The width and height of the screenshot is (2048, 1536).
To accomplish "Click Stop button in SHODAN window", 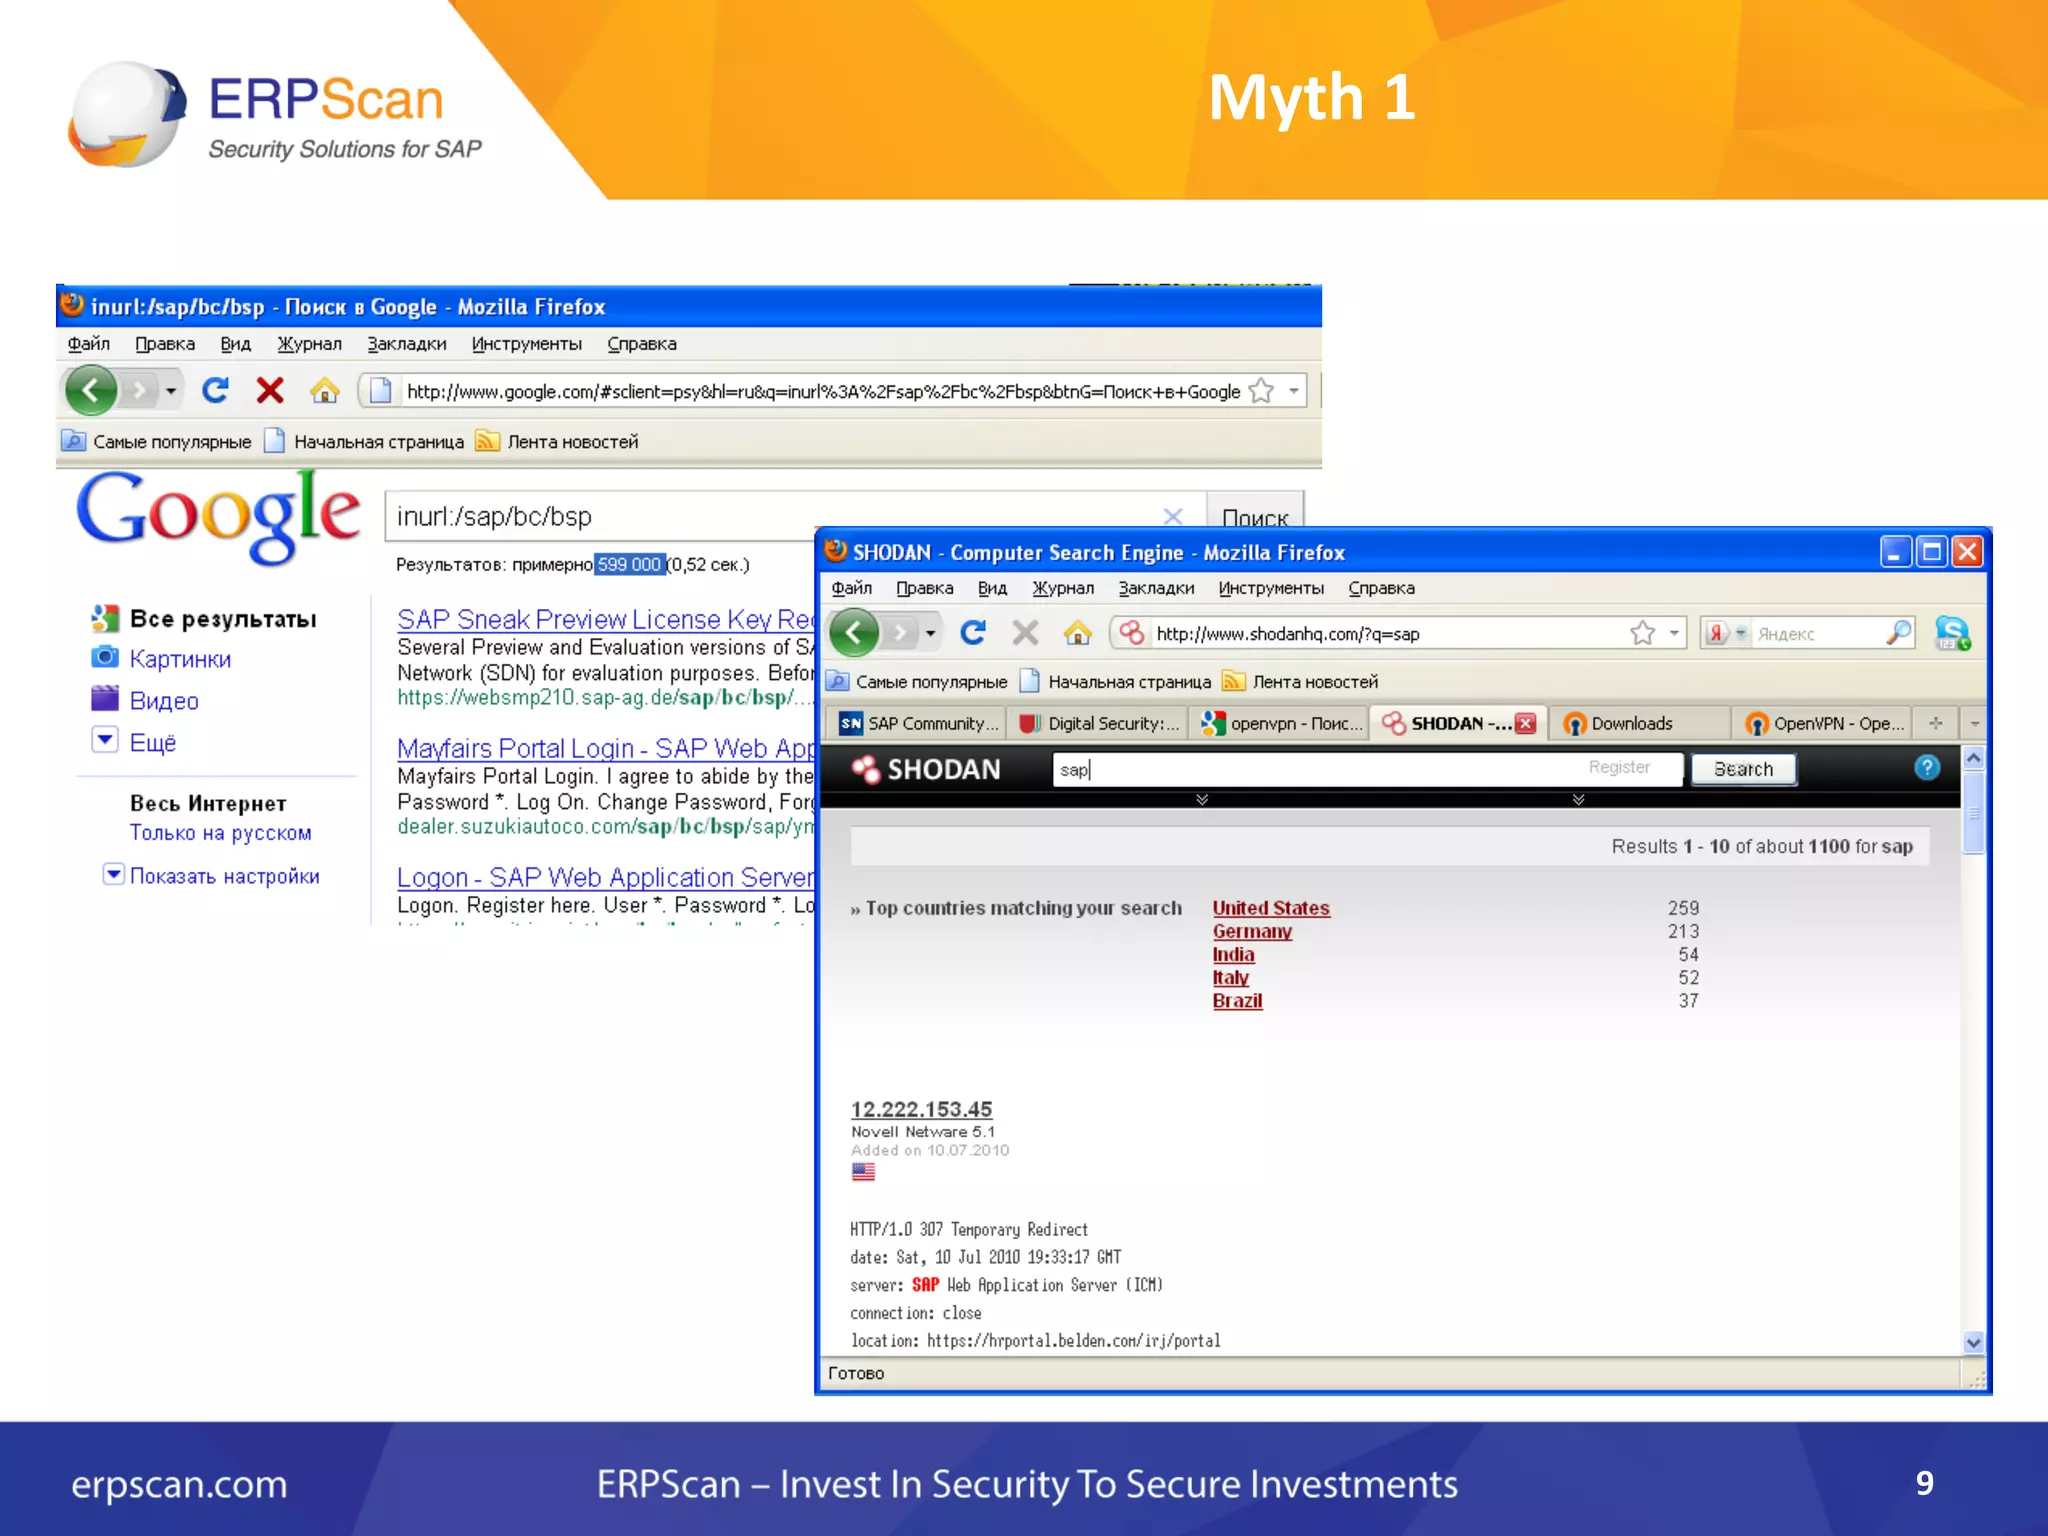I will coord(1025,632).
